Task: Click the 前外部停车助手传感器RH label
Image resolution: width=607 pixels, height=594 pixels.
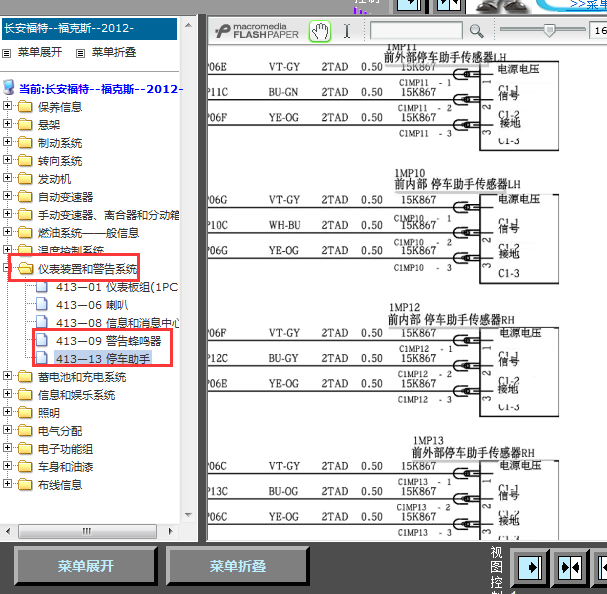Action: click(x=473, y=452)
